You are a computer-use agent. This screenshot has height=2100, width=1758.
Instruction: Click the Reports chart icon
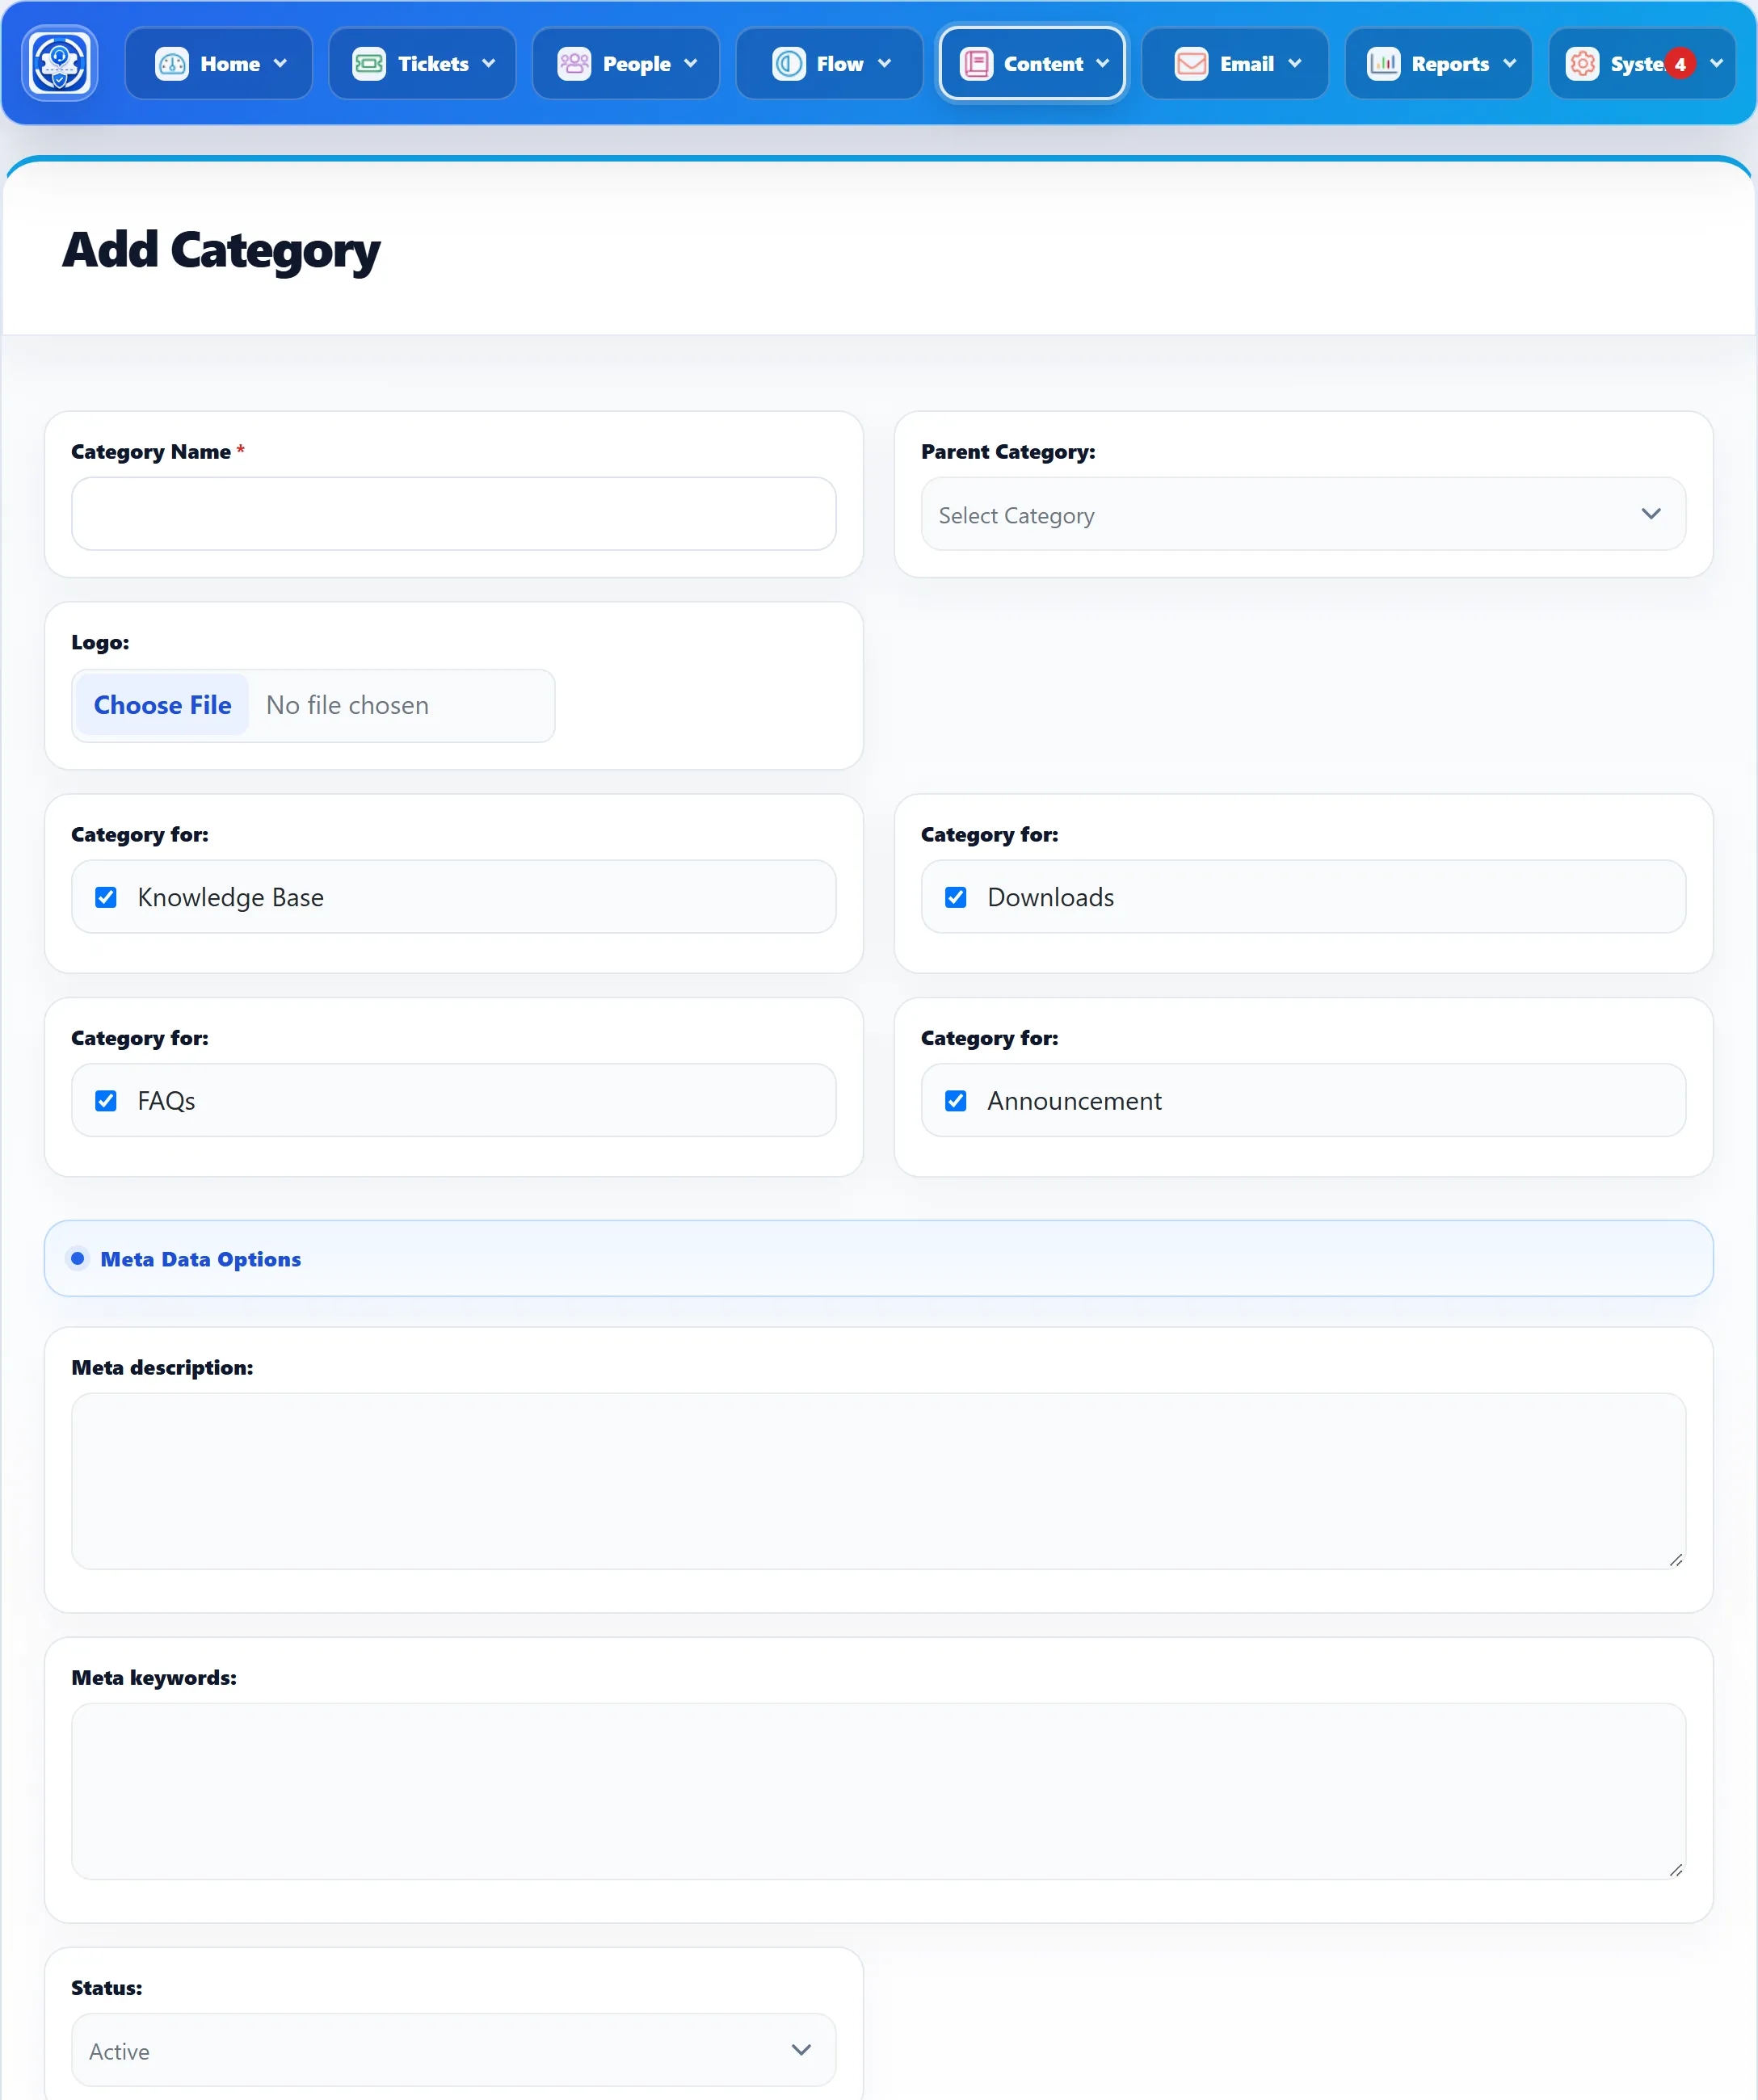click(x=1383, y=64)
